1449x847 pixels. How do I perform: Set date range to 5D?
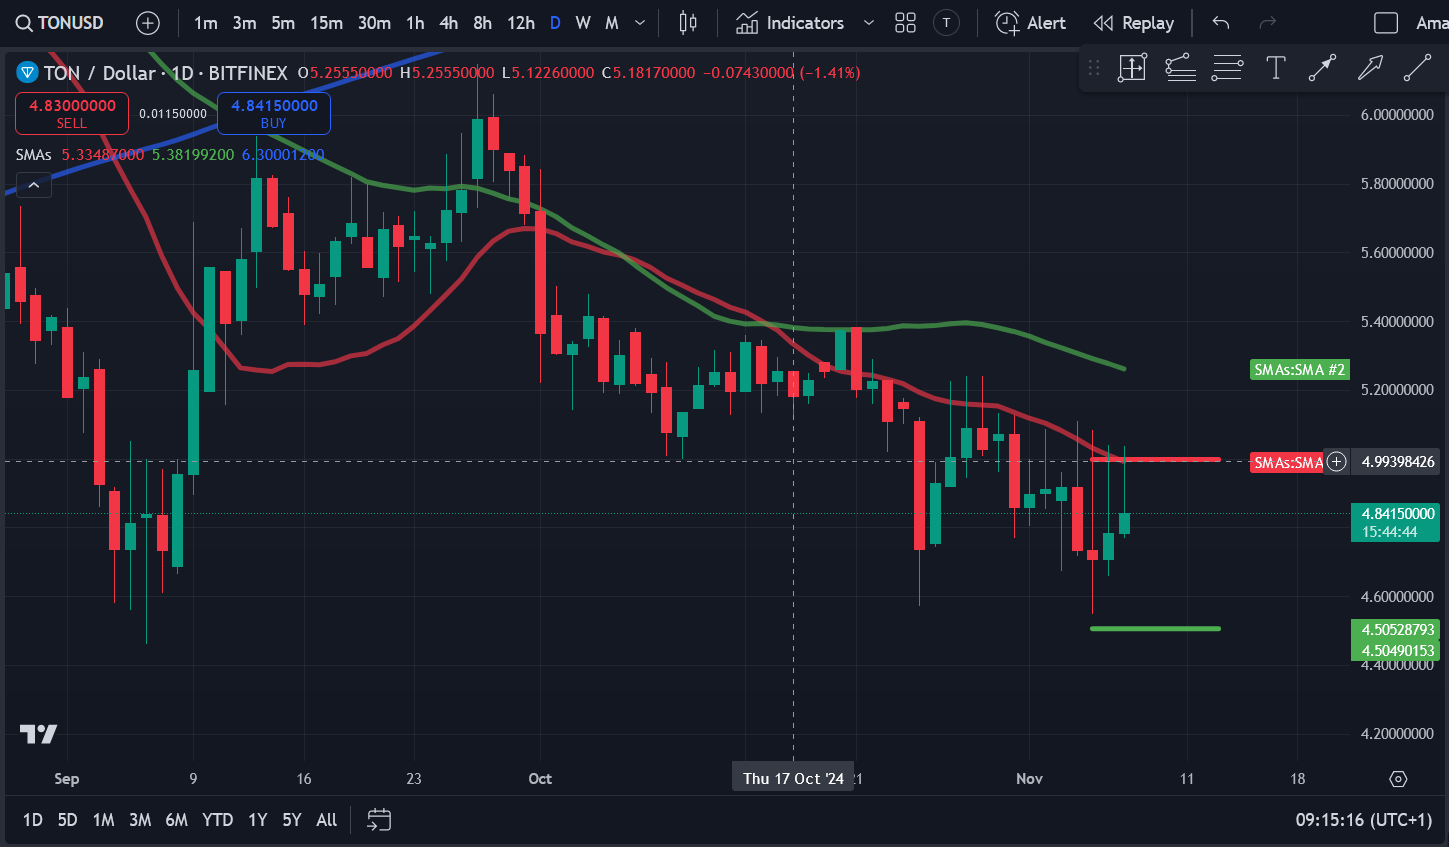coord(67,820)
